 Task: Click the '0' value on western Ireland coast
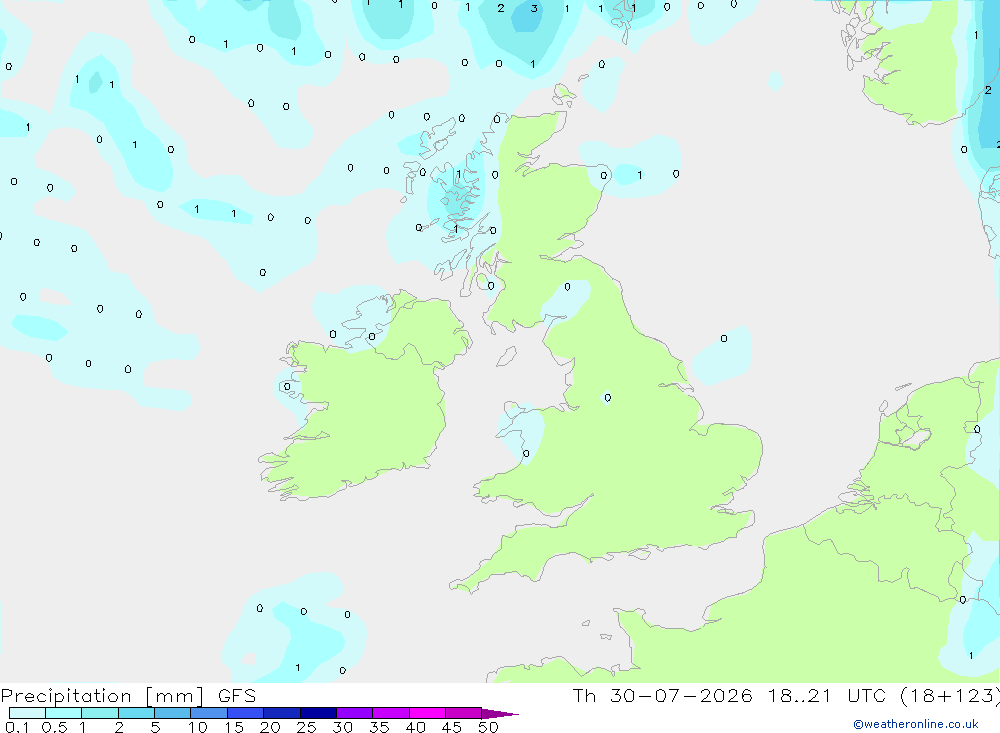tap(287, 387)
